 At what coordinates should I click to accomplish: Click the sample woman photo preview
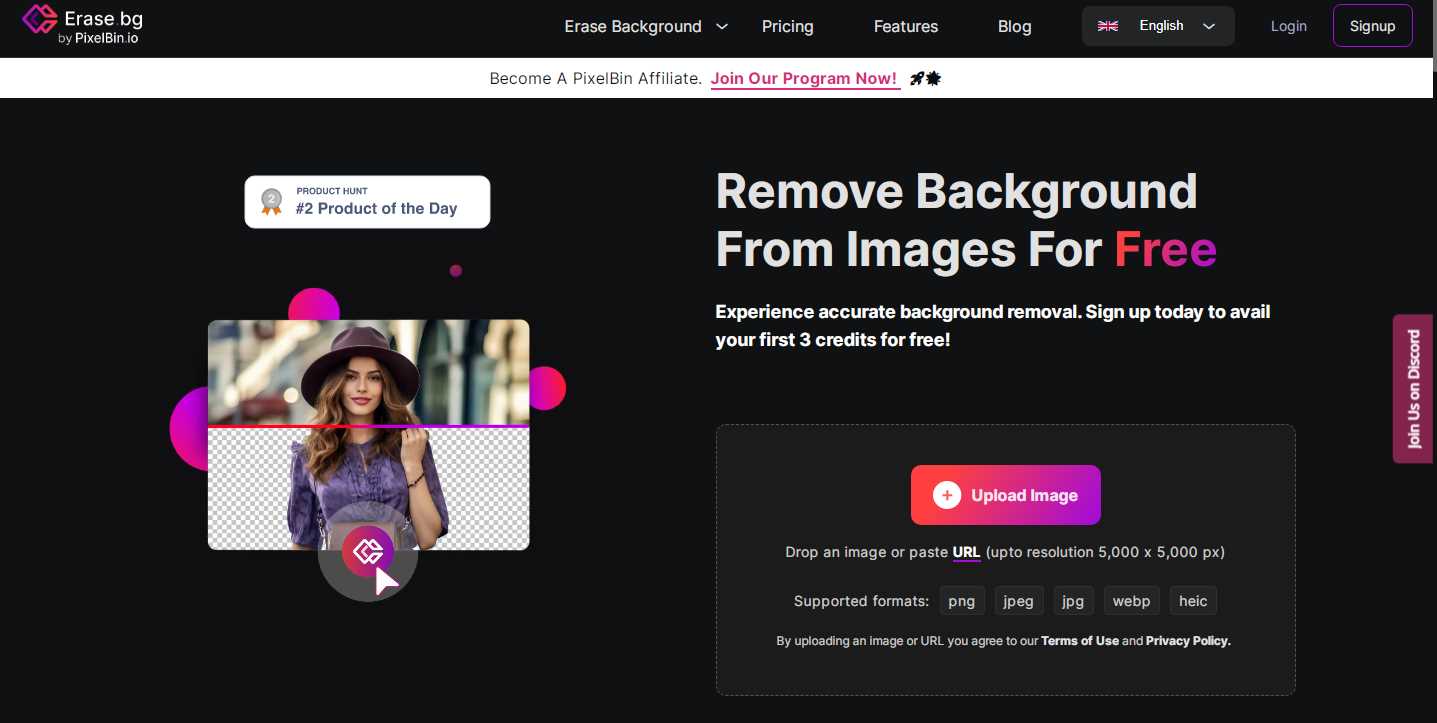click(x=368, y=434)
